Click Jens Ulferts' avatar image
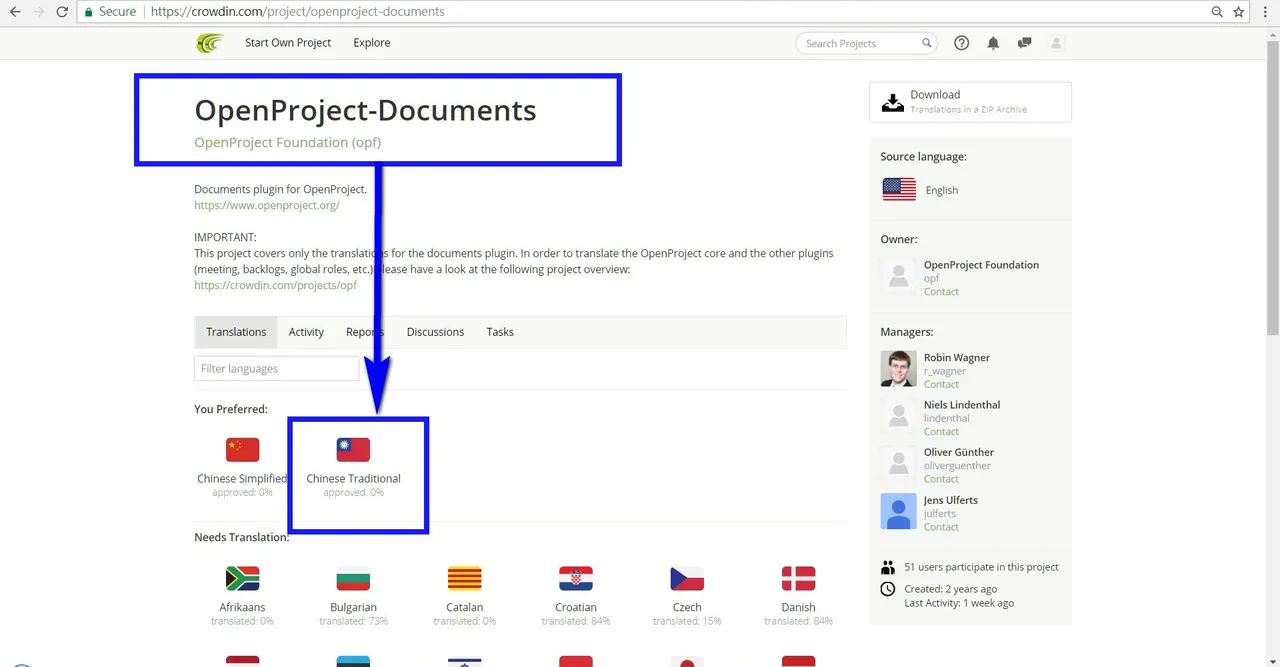Image resolution: width=1280 pixels, height=667 pixels. (898, 512)
